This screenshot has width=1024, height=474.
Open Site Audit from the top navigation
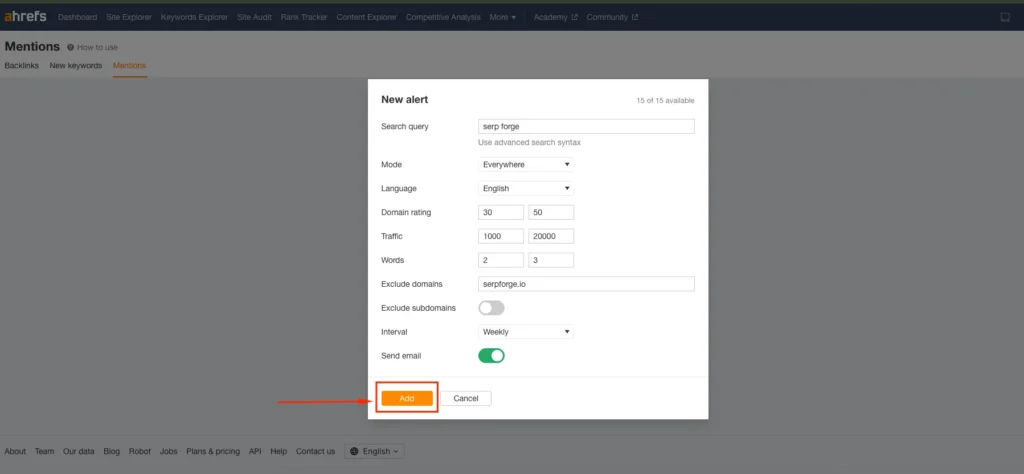[255, 17]
